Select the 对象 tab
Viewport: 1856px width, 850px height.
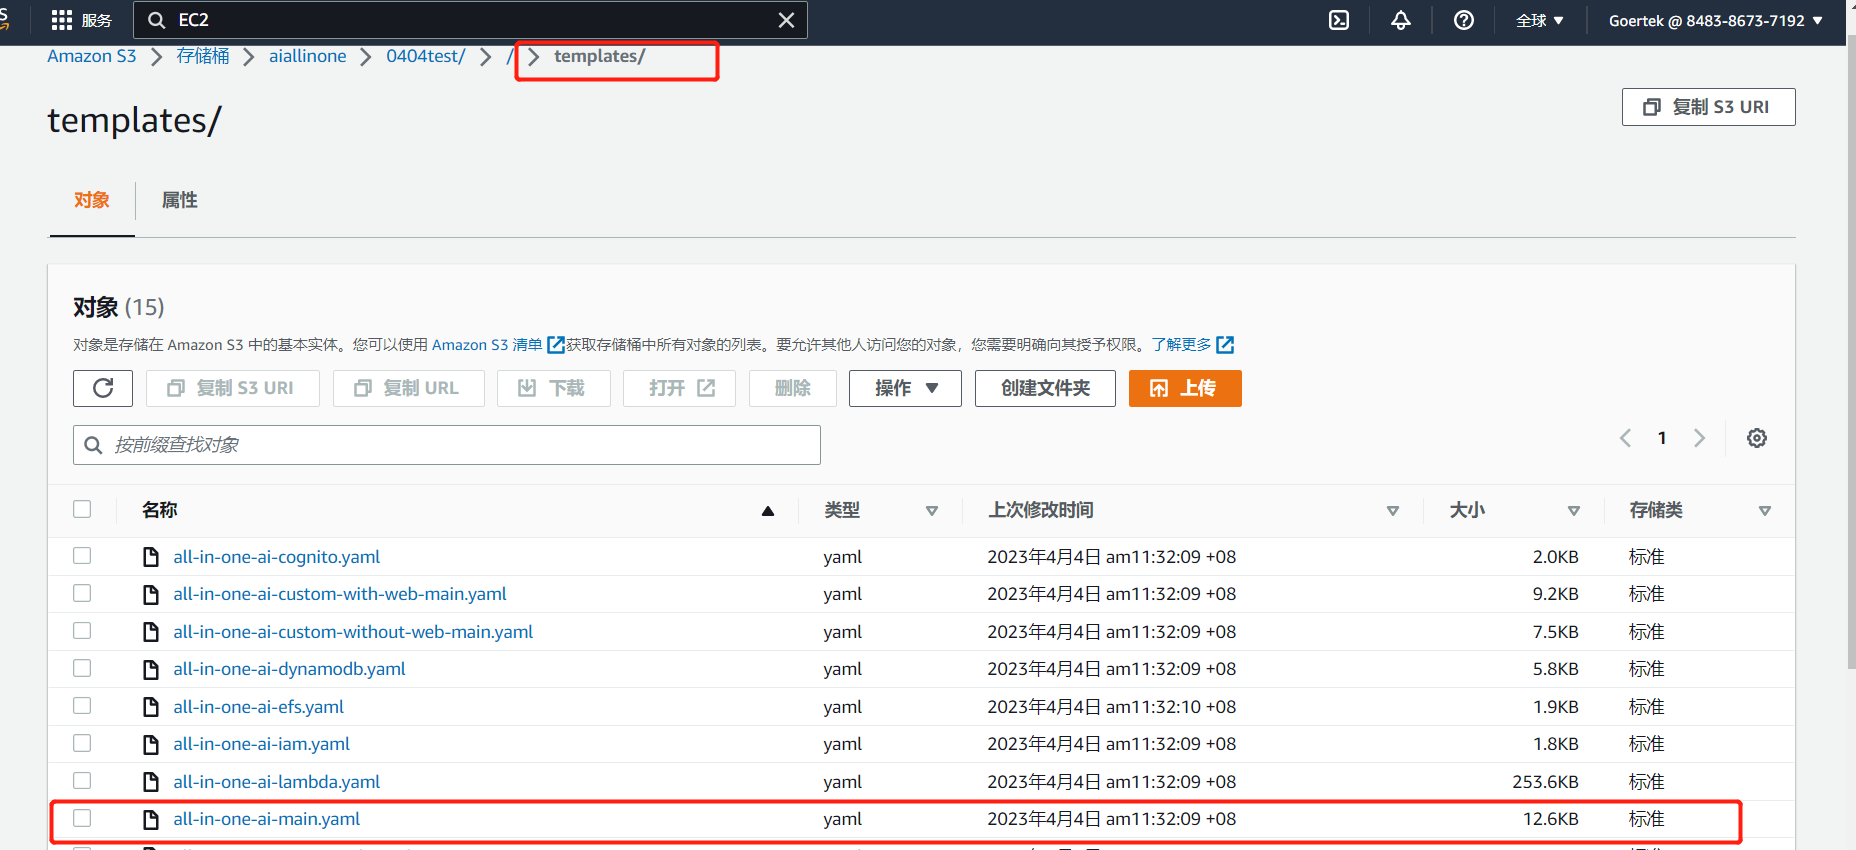pyautogui.click(x=92, y=200)
